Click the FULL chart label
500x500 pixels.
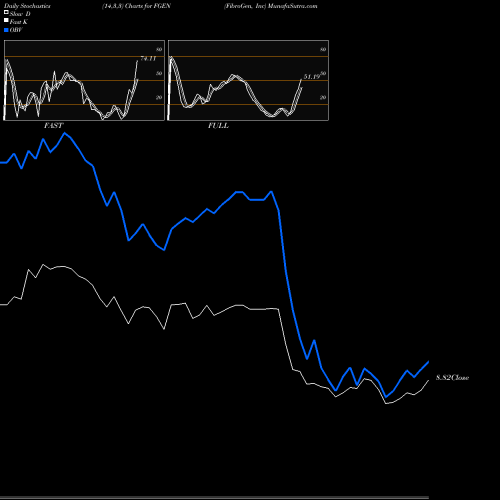coord(218,126)
